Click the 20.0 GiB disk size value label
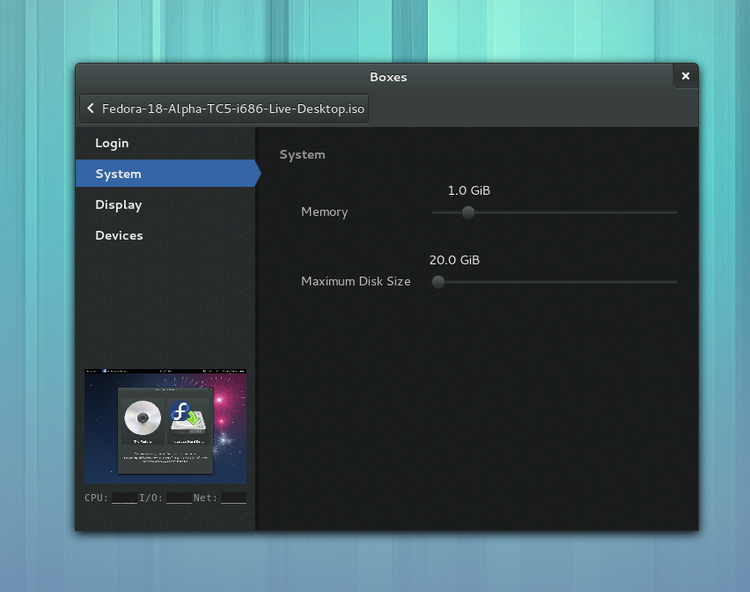This screenshot has height=592, width=750. click(454, 260)
